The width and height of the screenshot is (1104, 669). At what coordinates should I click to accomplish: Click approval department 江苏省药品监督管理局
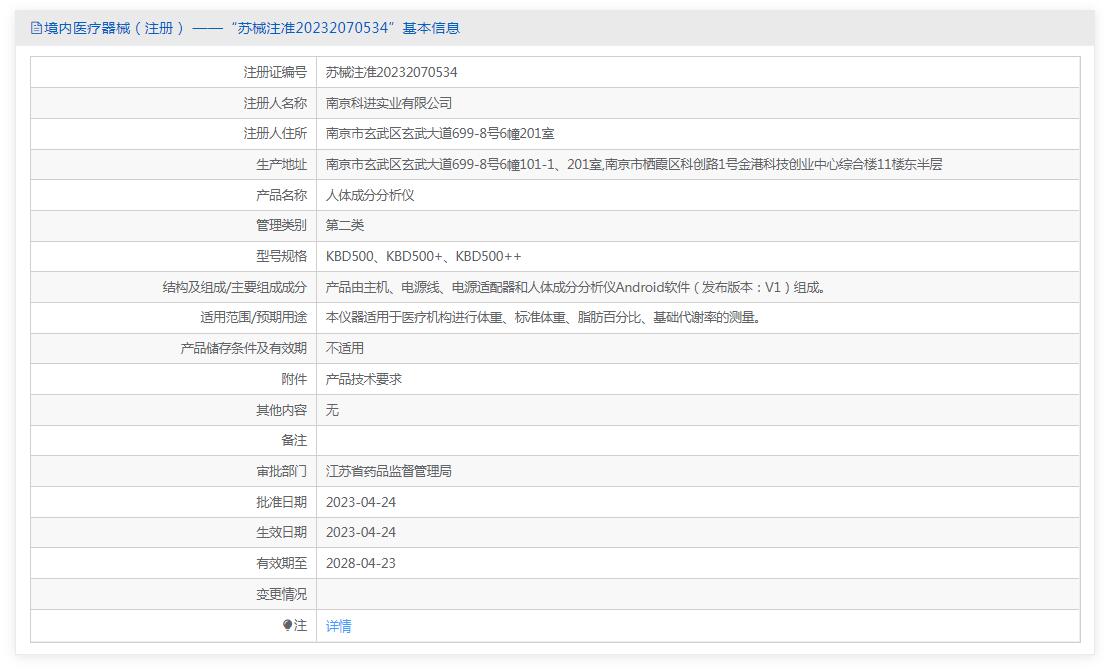[x=388, y=471]
